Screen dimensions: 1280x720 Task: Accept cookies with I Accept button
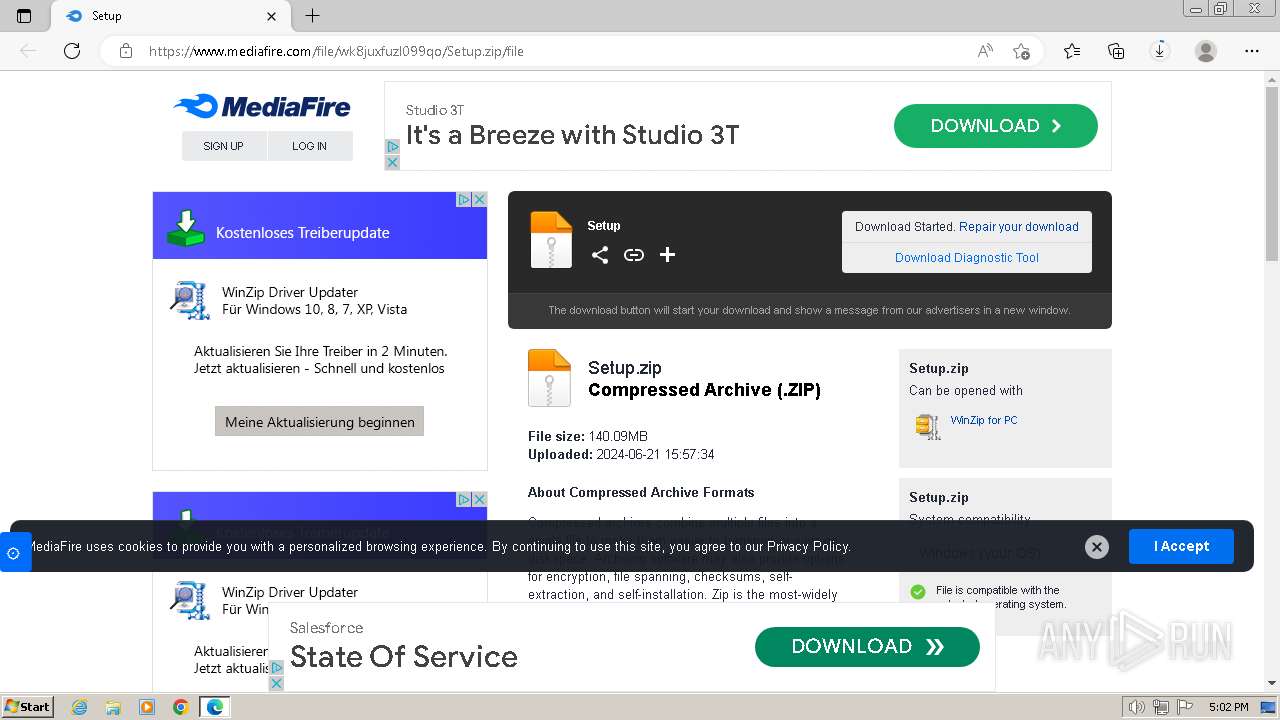(1181, 546)
